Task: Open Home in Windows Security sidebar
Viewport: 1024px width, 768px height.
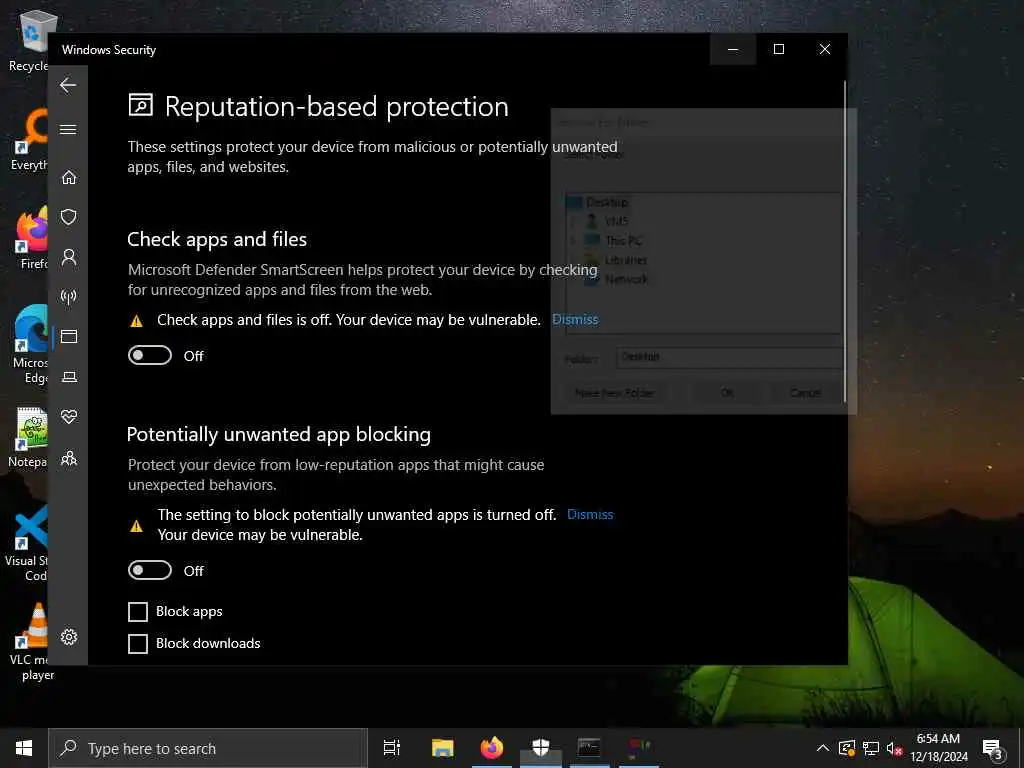Action: [x=69, y=177]
